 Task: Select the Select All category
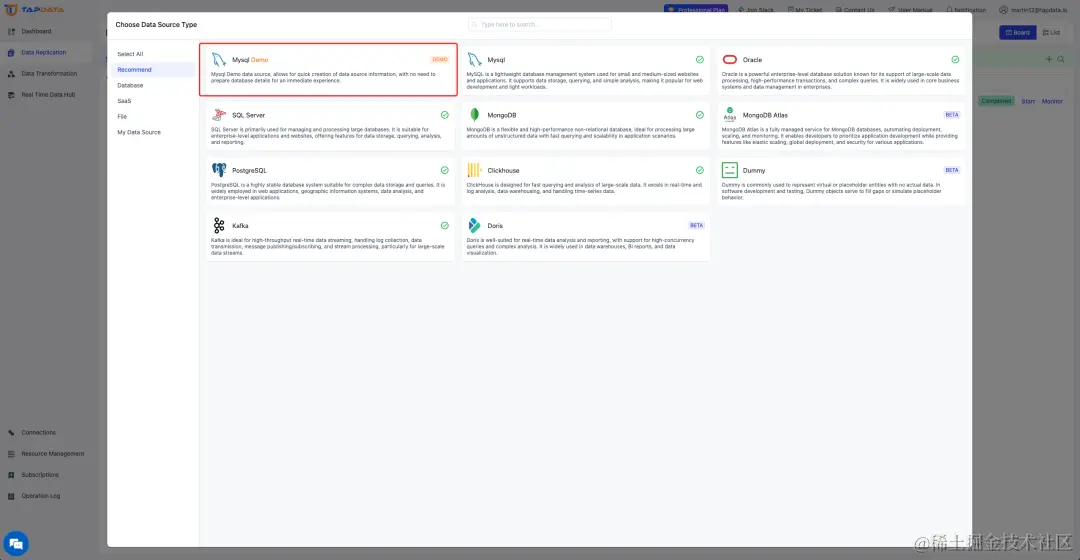(x=130, y=54)
